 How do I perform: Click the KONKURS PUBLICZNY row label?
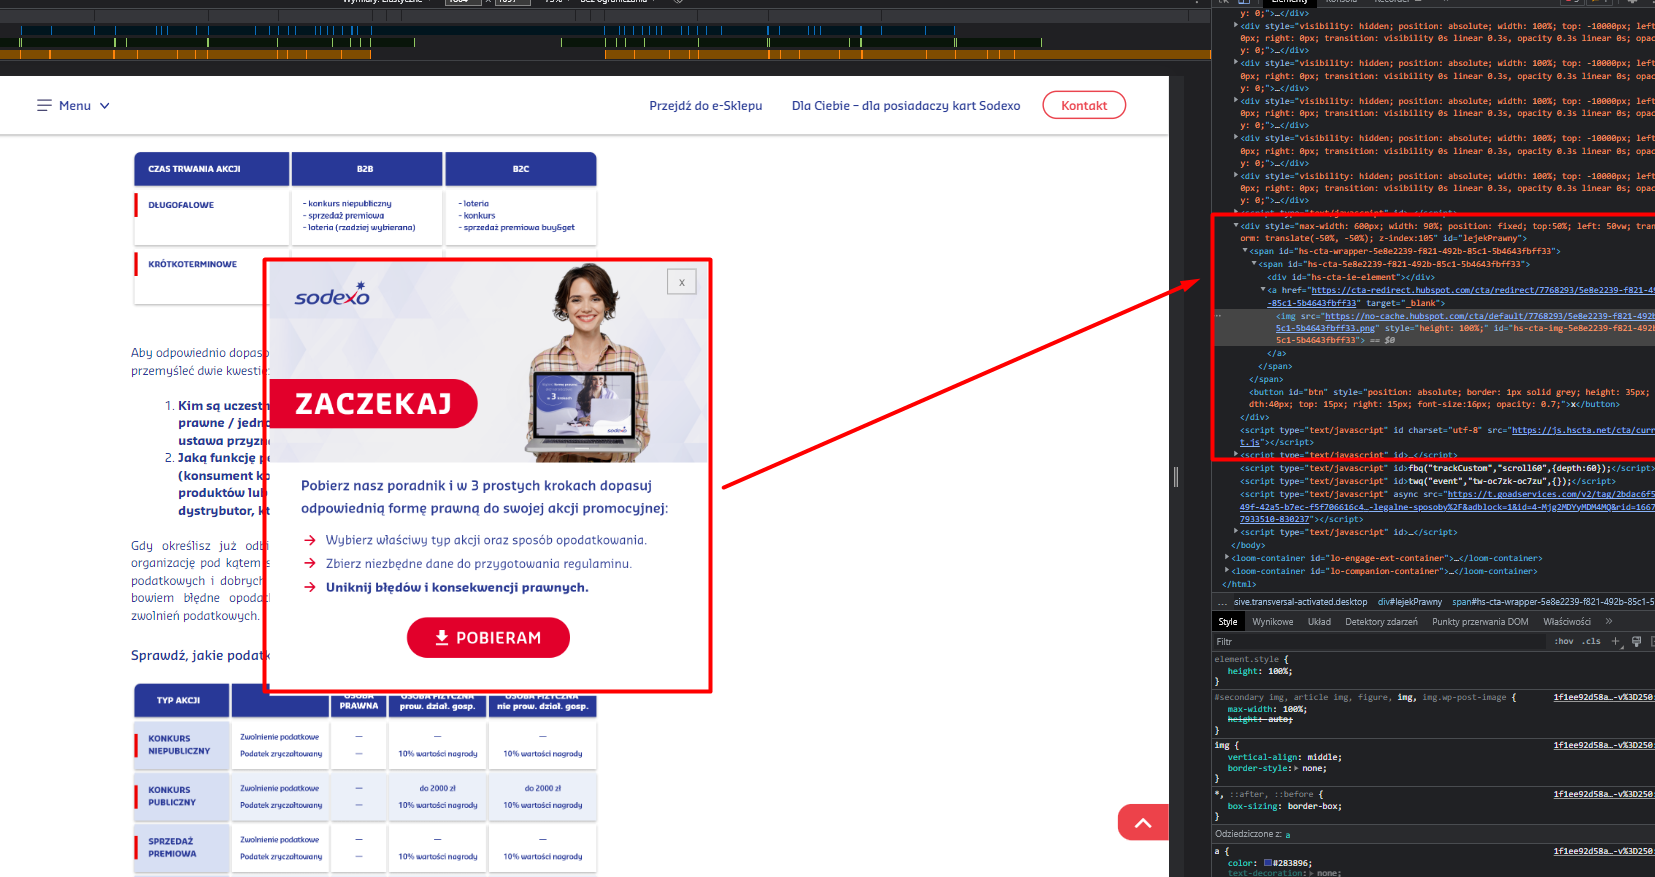pyautogui.click(x=172, y=796)
